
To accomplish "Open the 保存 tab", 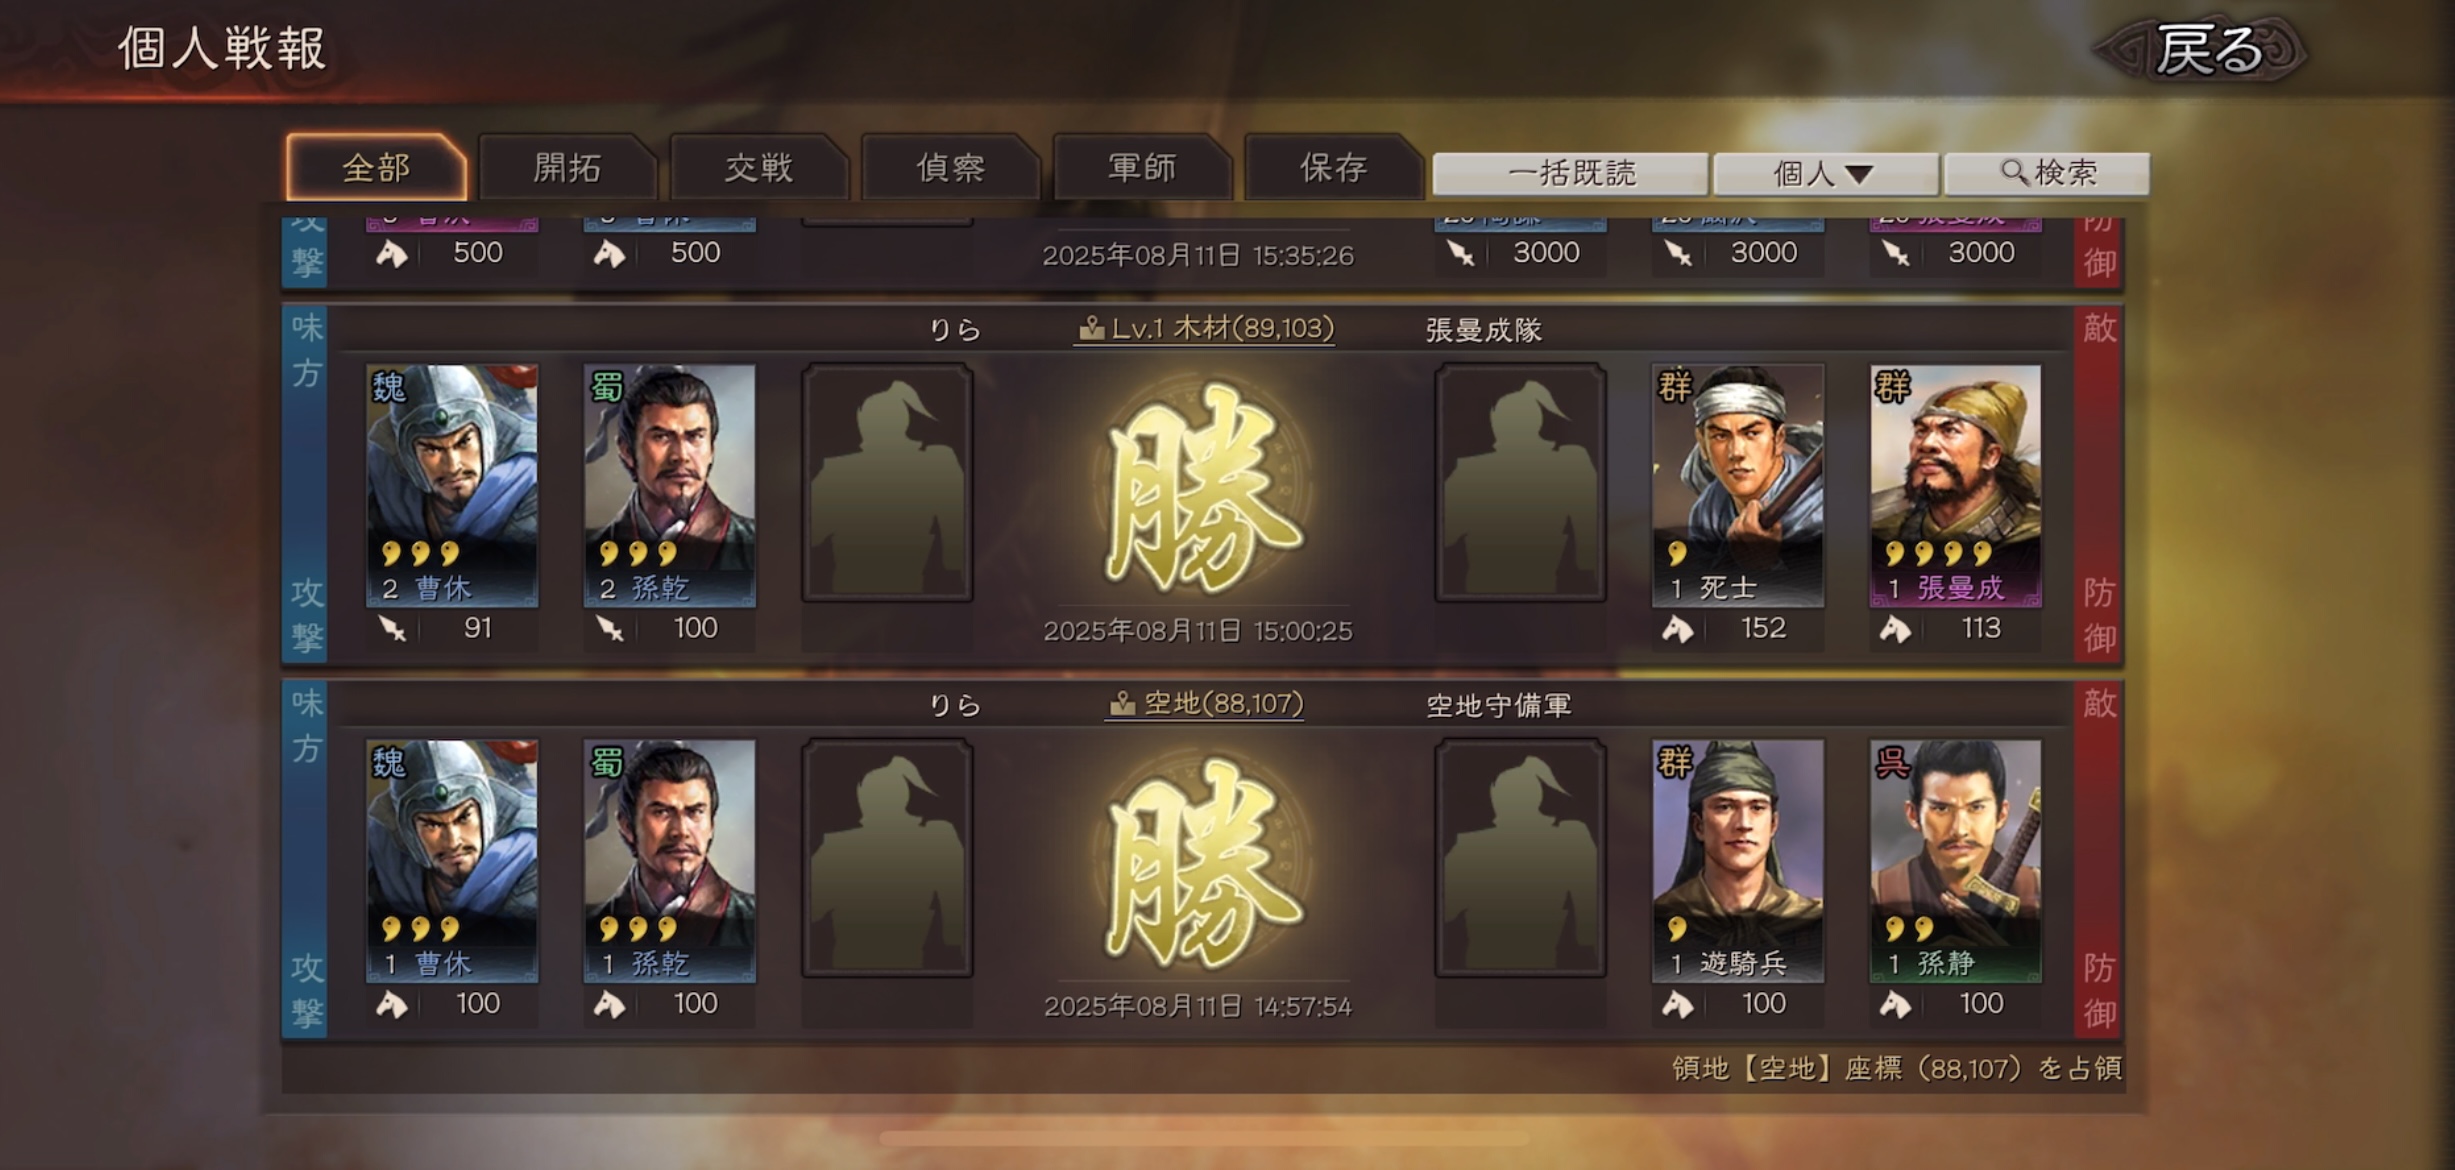I will [1333, 167].
